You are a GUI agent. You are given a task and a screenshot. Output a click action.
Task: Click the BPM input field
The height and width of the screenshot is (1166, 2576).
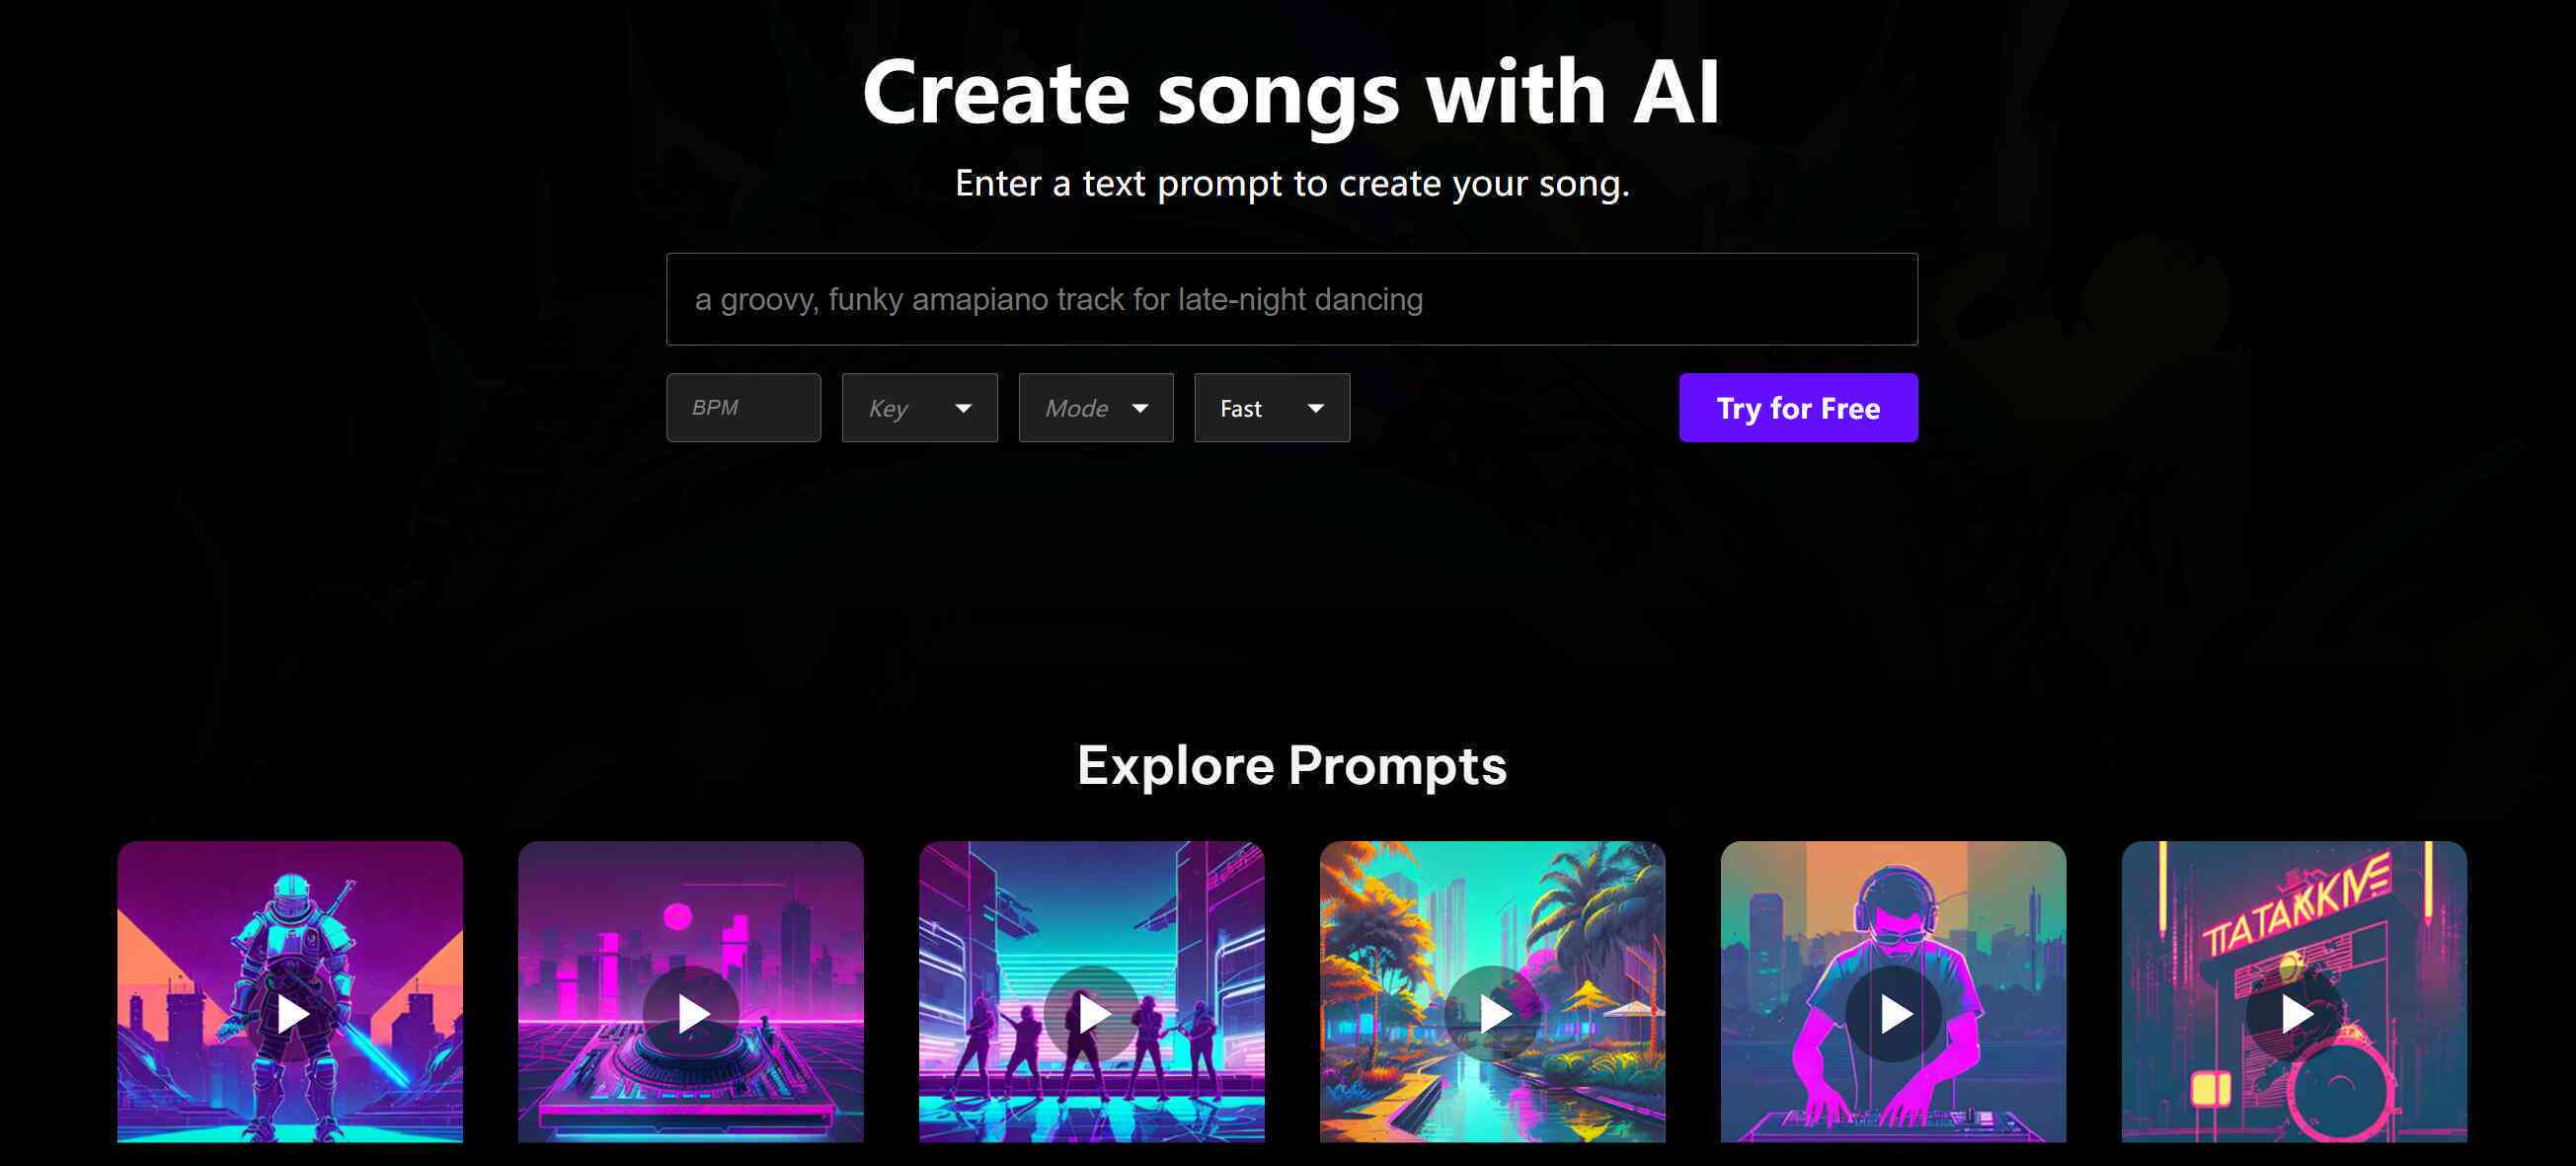742,406
